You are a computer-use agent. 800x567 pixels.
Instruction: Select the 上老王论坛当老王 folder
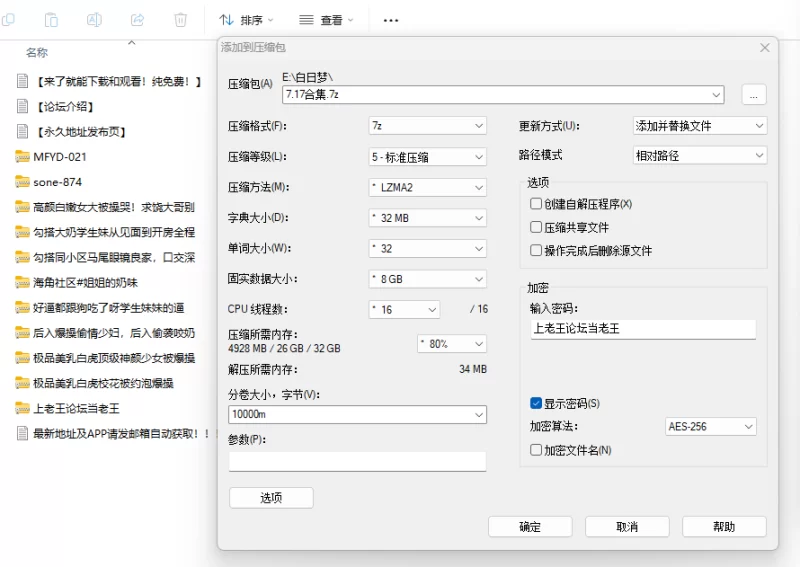tap(76, 408)
